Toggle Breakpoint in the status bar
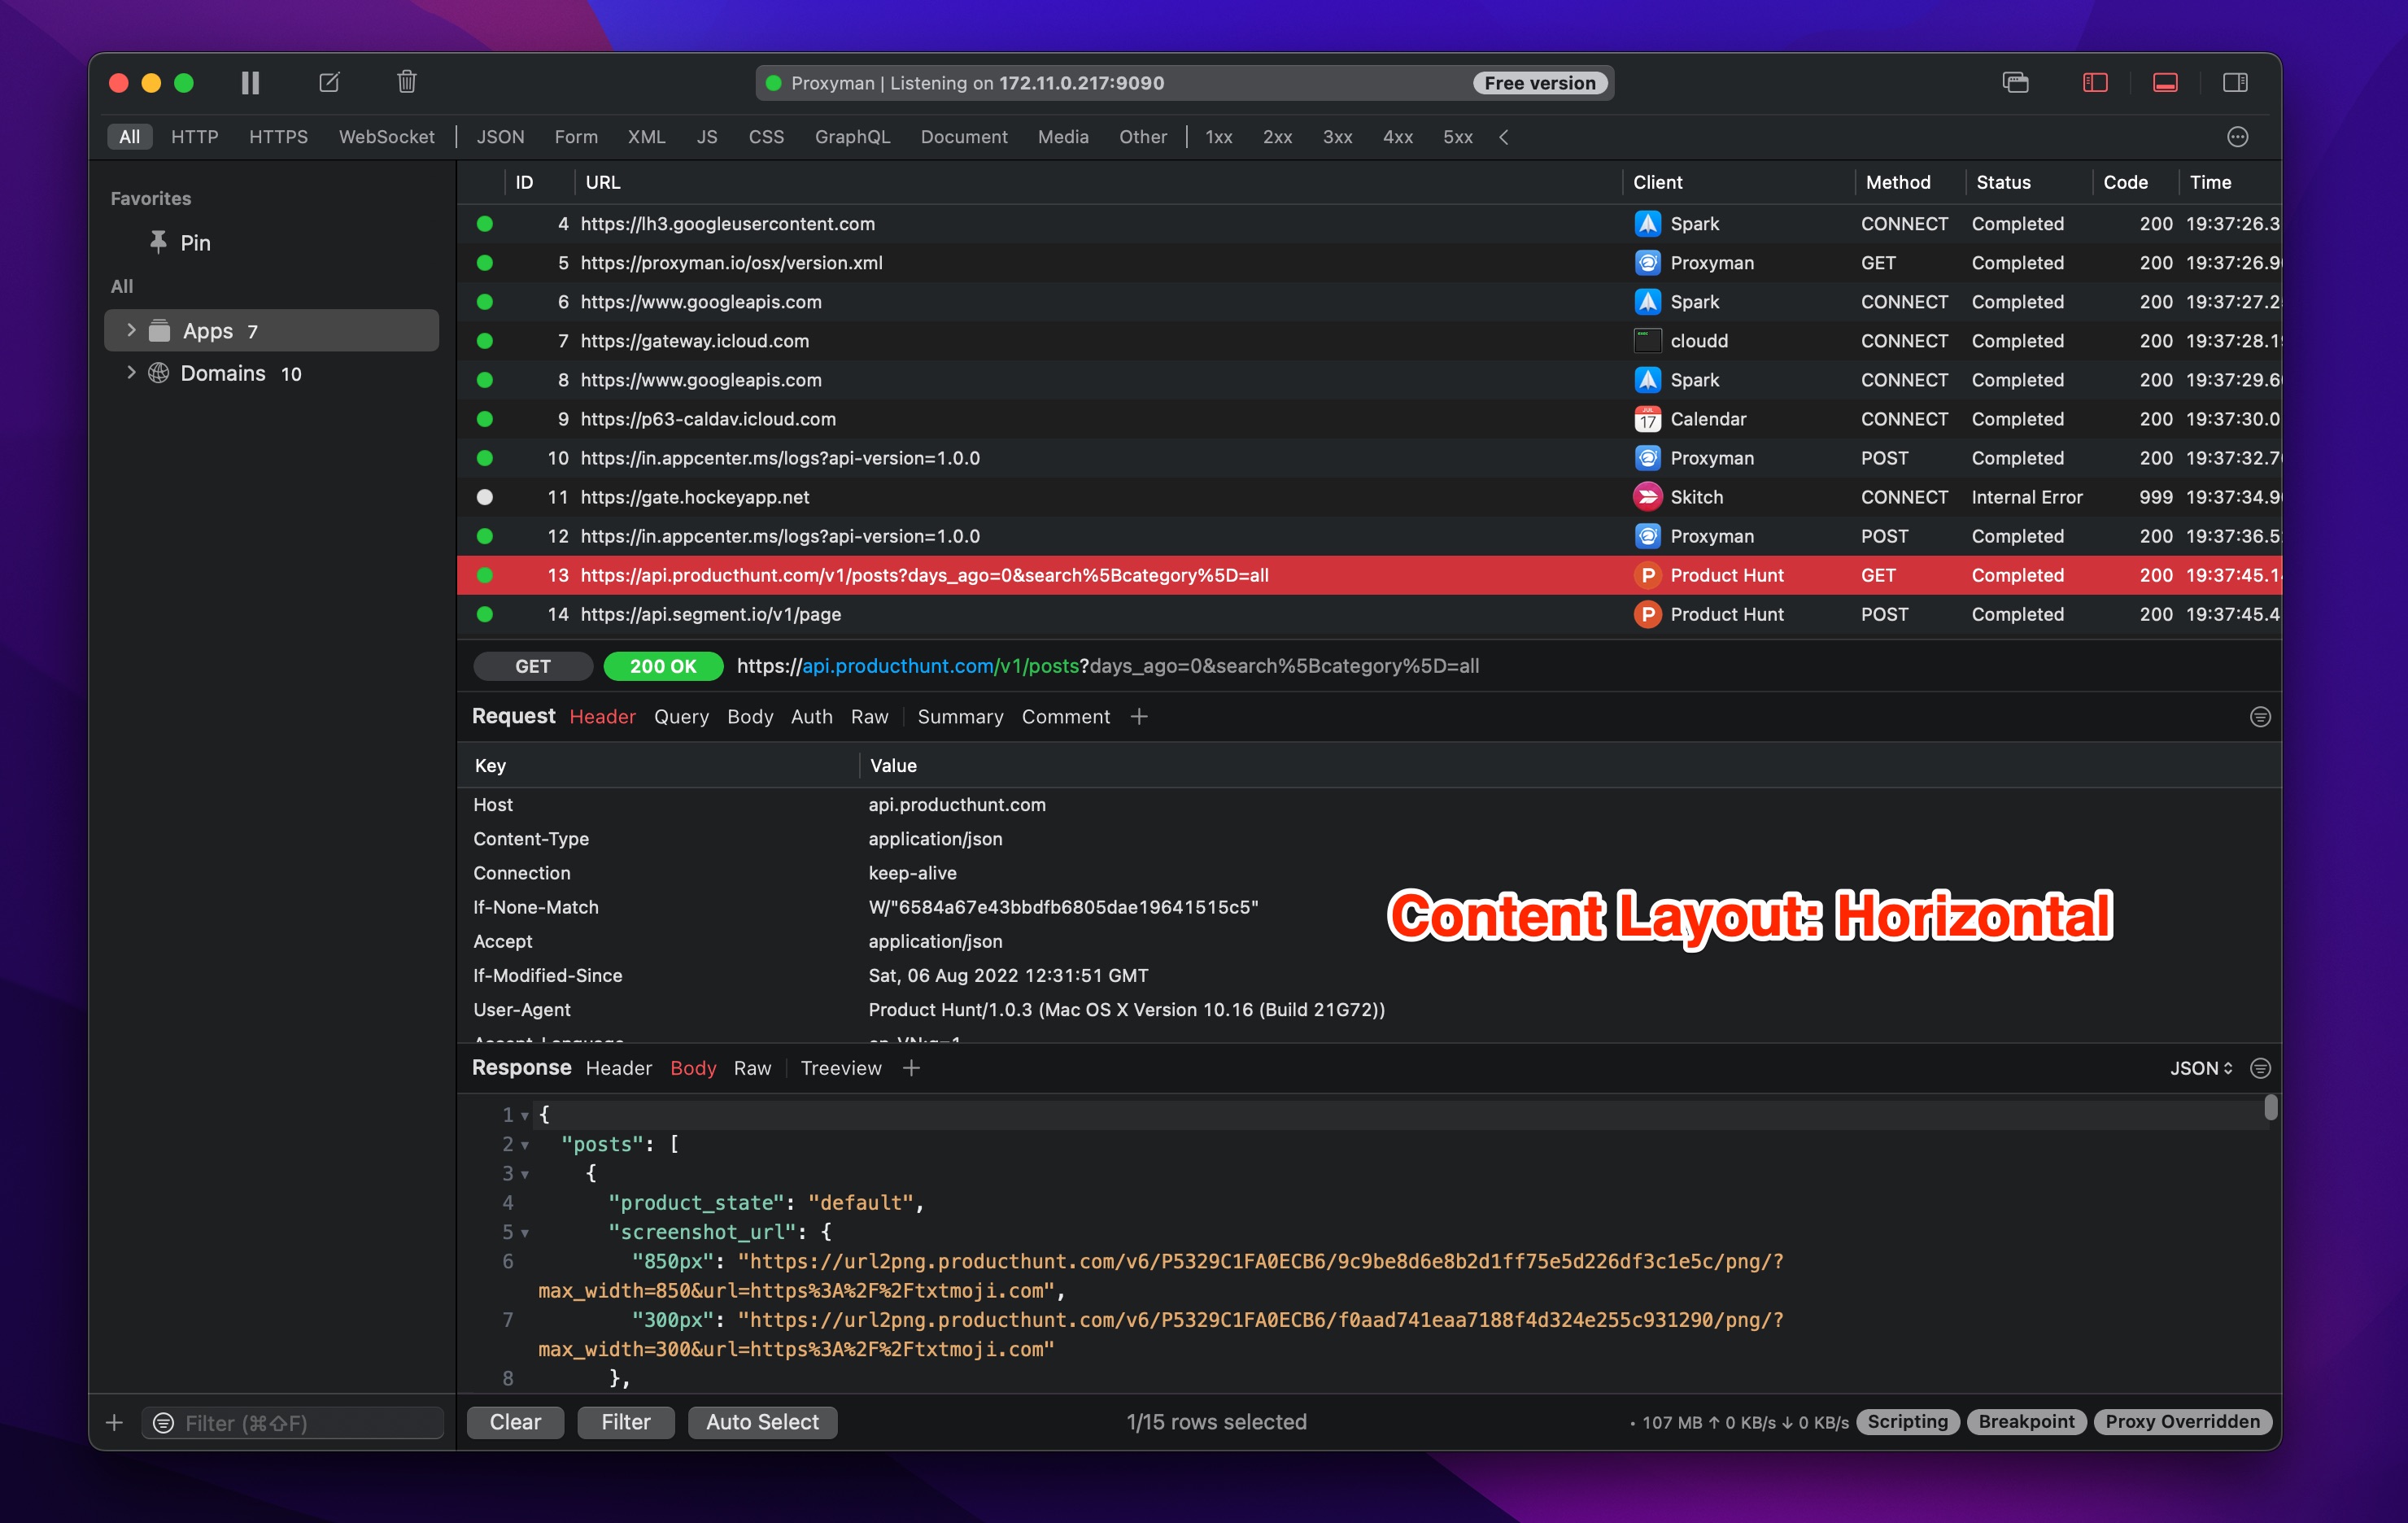 [x=2026, y=1421]
